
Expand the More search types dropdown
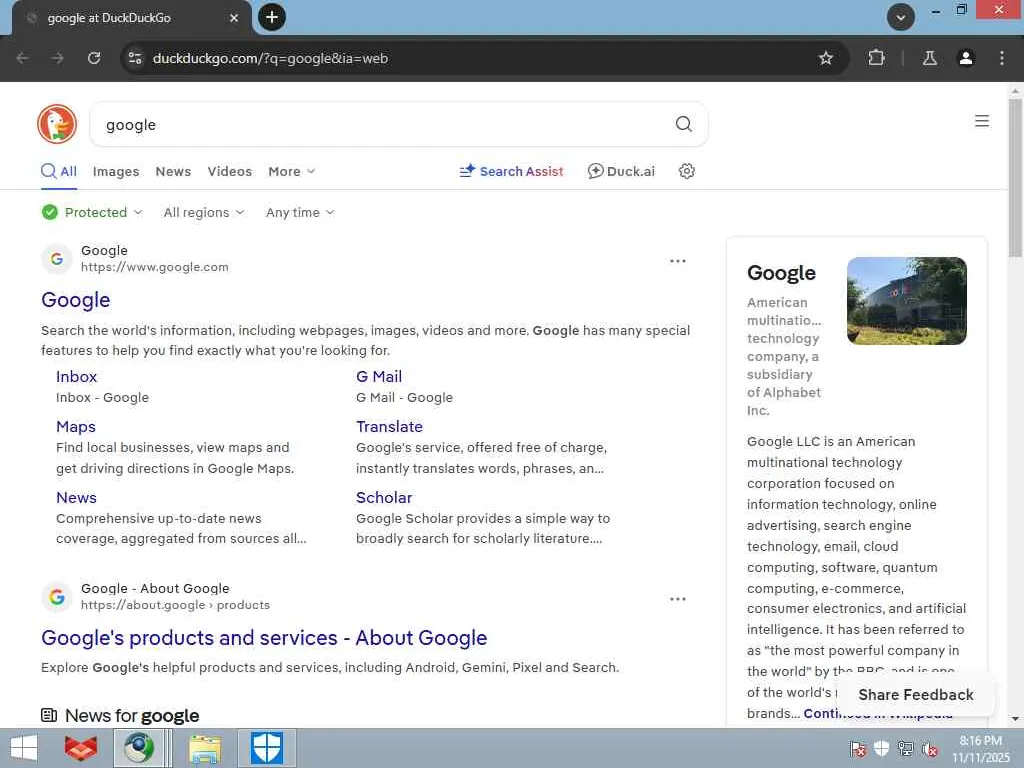click(x=291, y=171)
